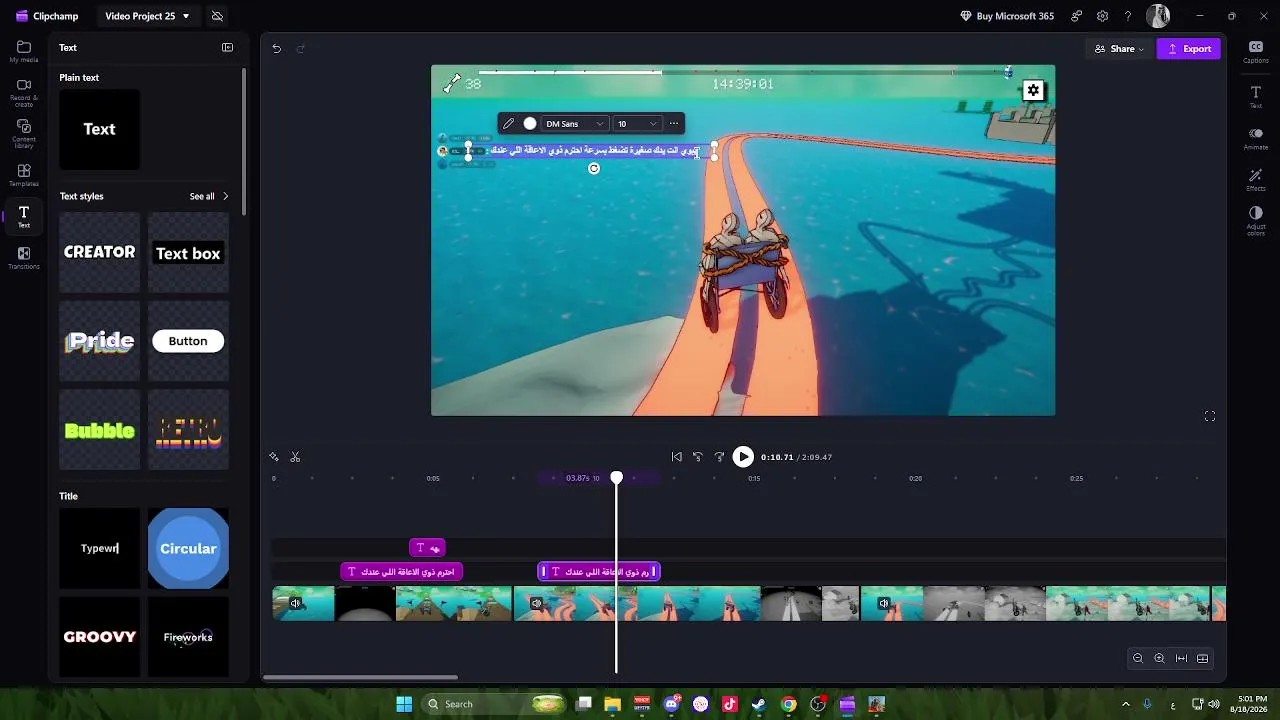Click the rightmost timeline layout icon

(x=1203, y=658)
